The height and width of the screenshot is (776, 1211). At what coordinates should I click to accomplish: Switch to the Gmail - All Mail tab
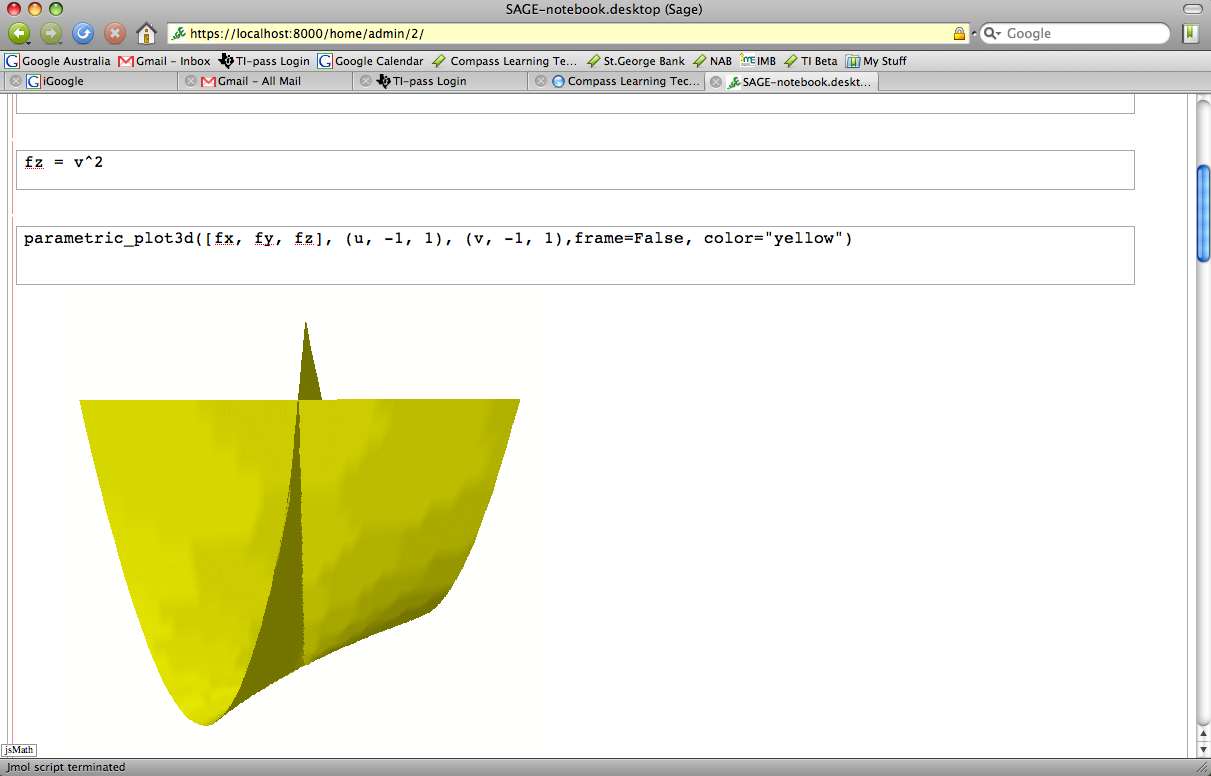click(260, 81)
